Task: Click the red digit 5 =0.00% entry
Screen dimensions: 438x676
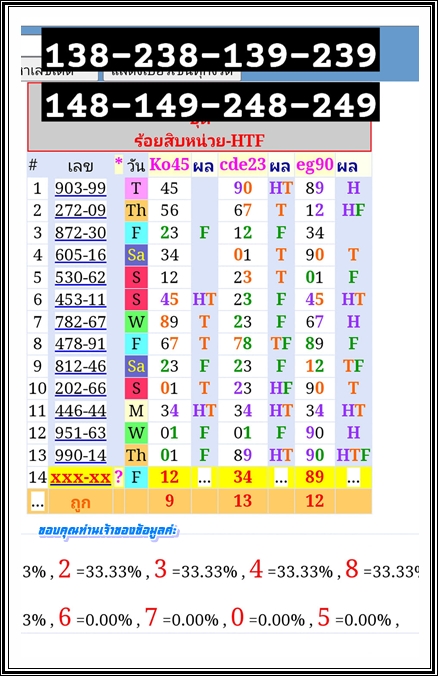Action: (354, 618)
